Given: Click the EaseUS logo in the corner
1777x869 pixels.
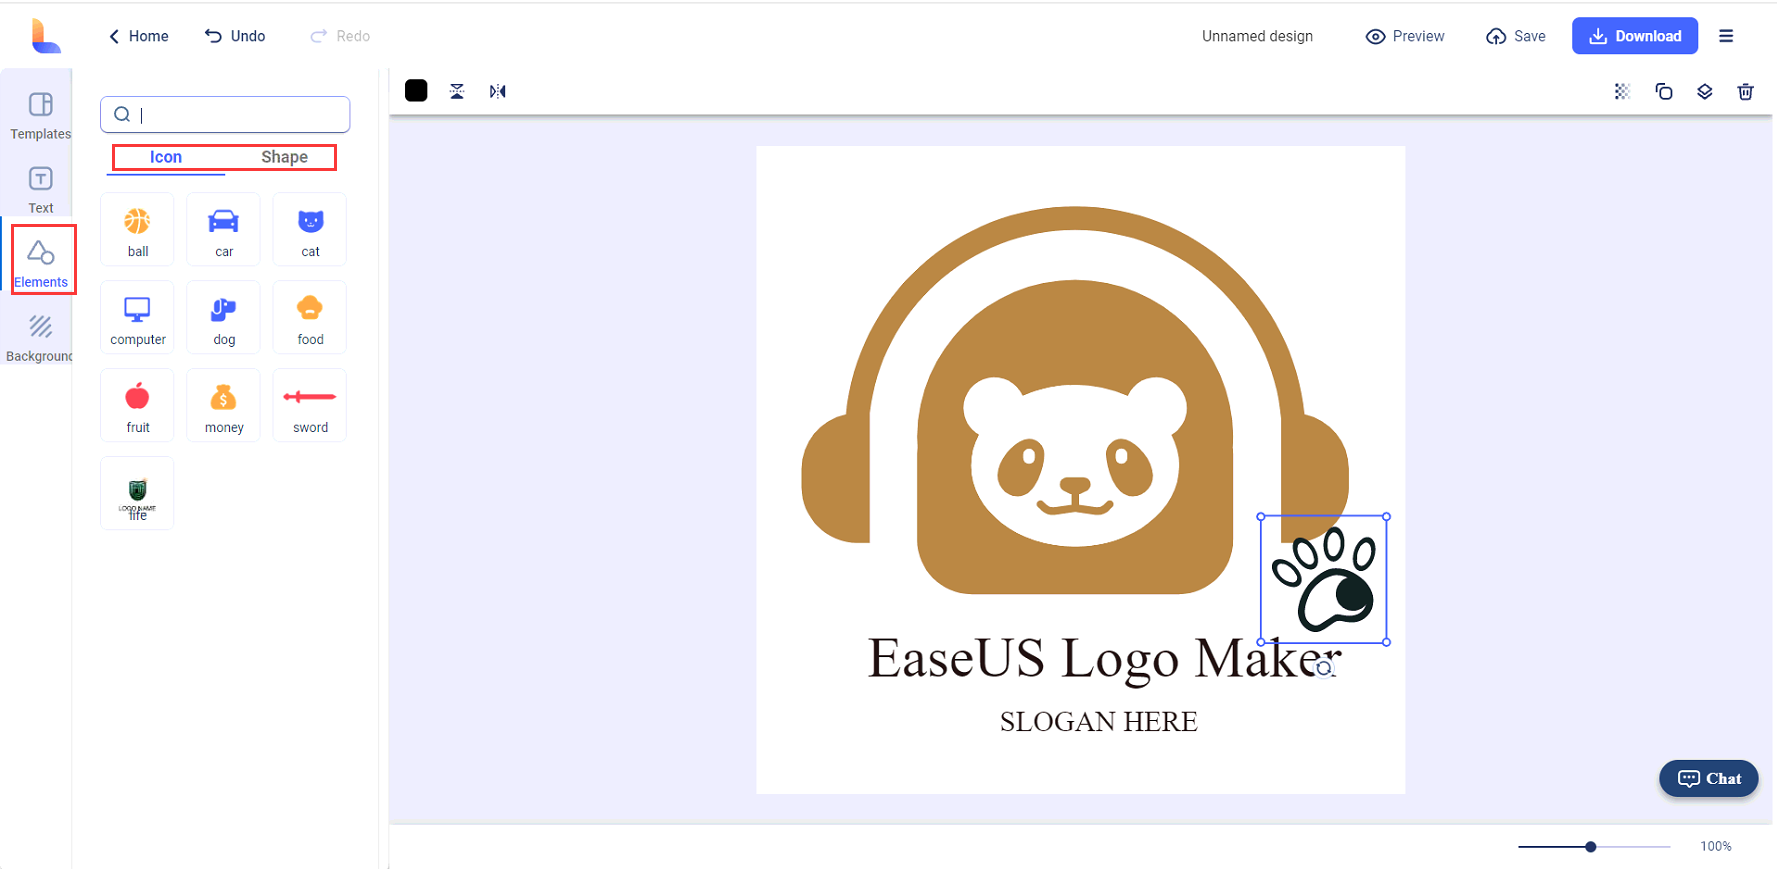Looking at the screenshot, I should point(45,36).
